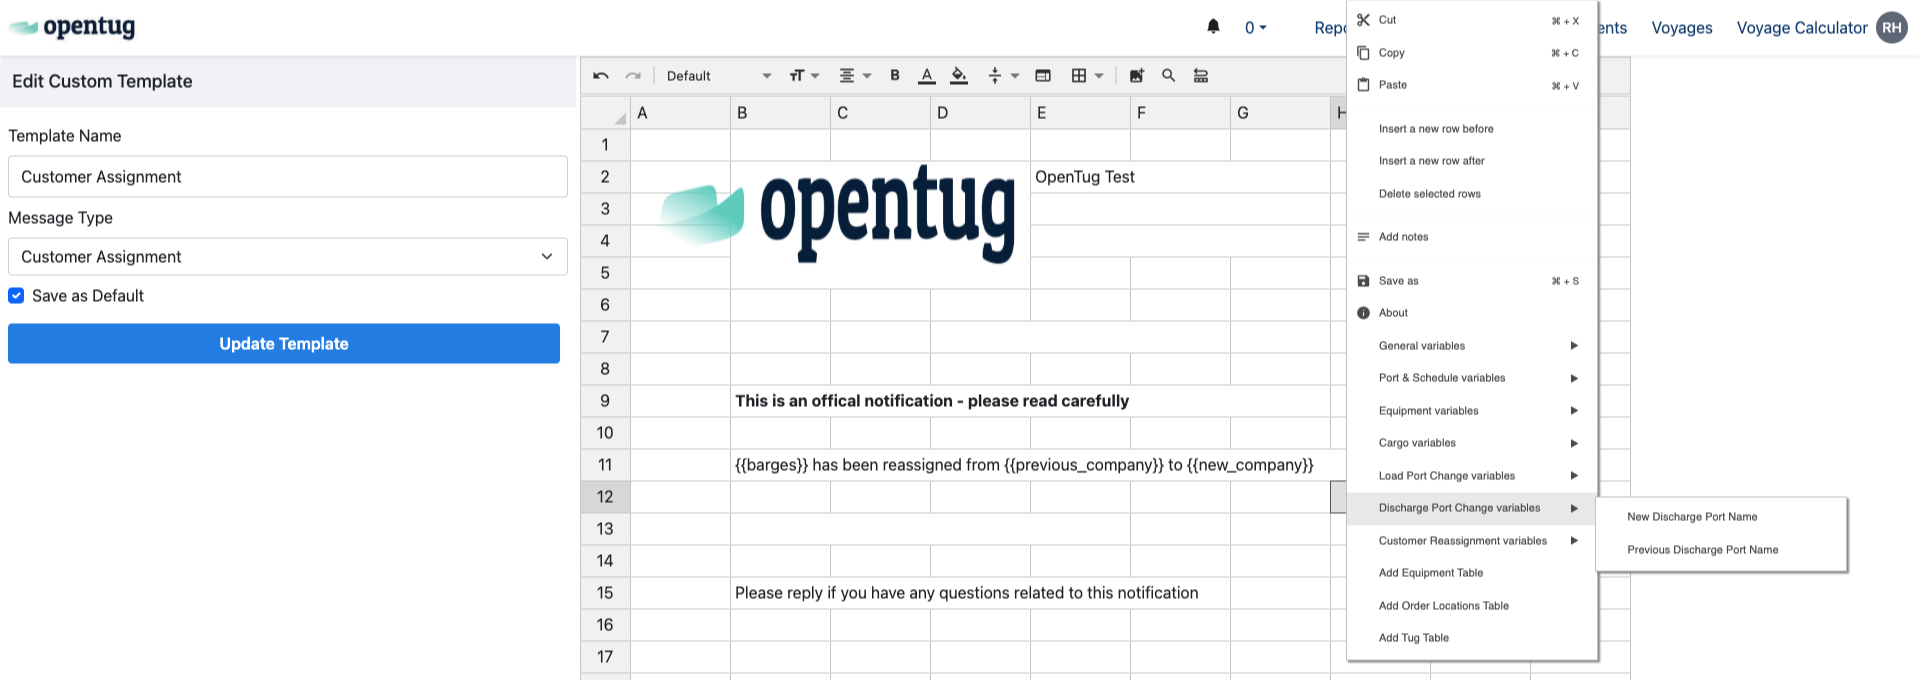
Task: Click the merge cells icon
Action: point(1043,76)
